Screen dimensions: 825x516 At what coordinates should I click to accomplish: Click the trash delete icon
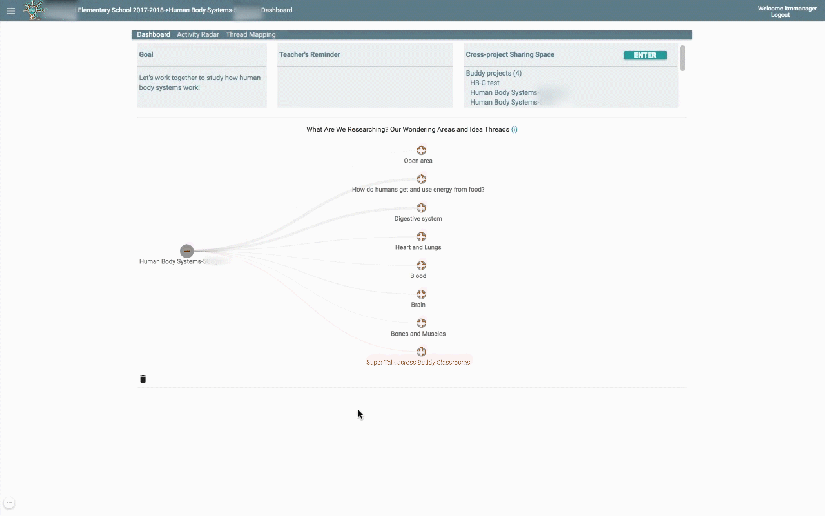coord(143,379)
